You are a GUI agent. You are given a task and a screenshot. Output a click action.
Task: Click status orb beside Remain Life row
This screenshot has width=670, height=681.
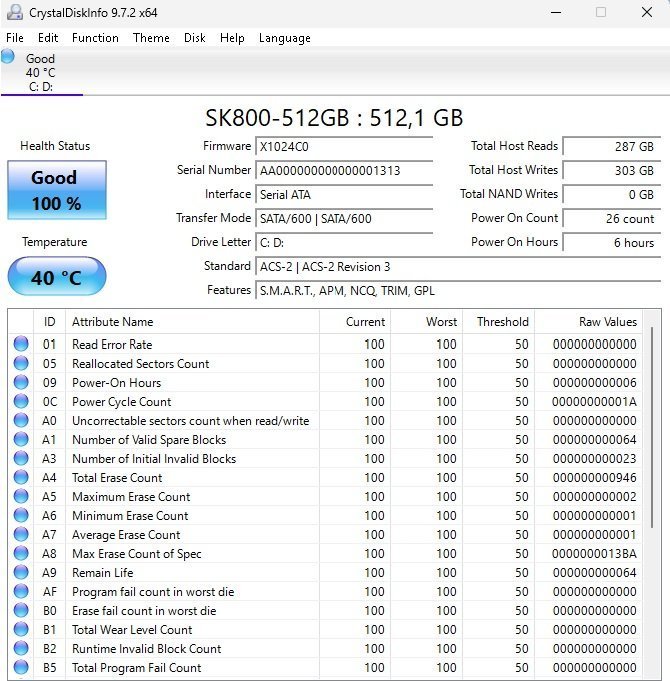[x=21, y=573]
